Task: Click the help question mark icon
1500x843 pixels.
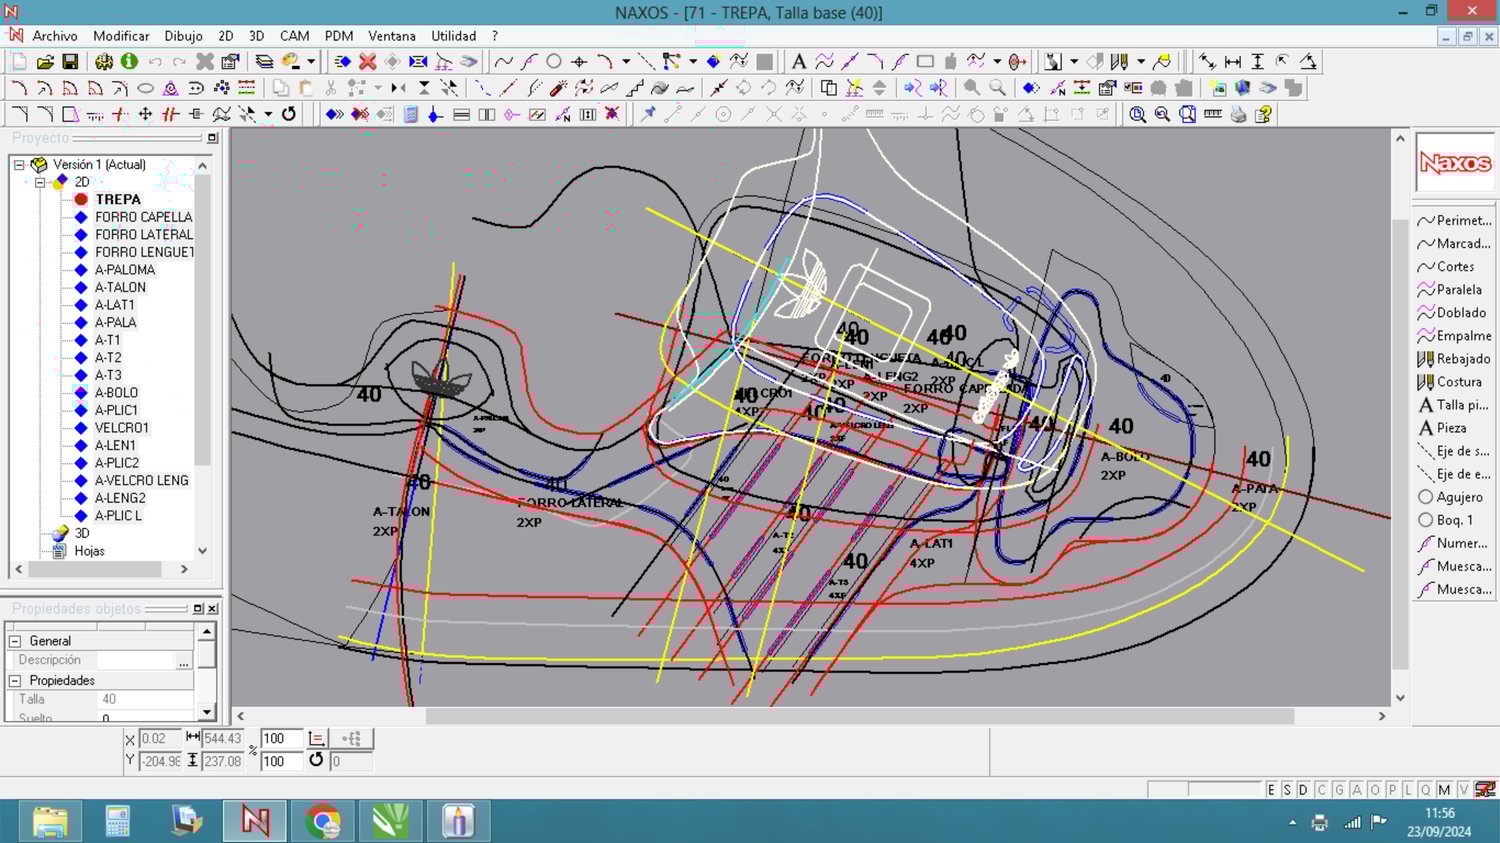Action: click(1263, 114)
